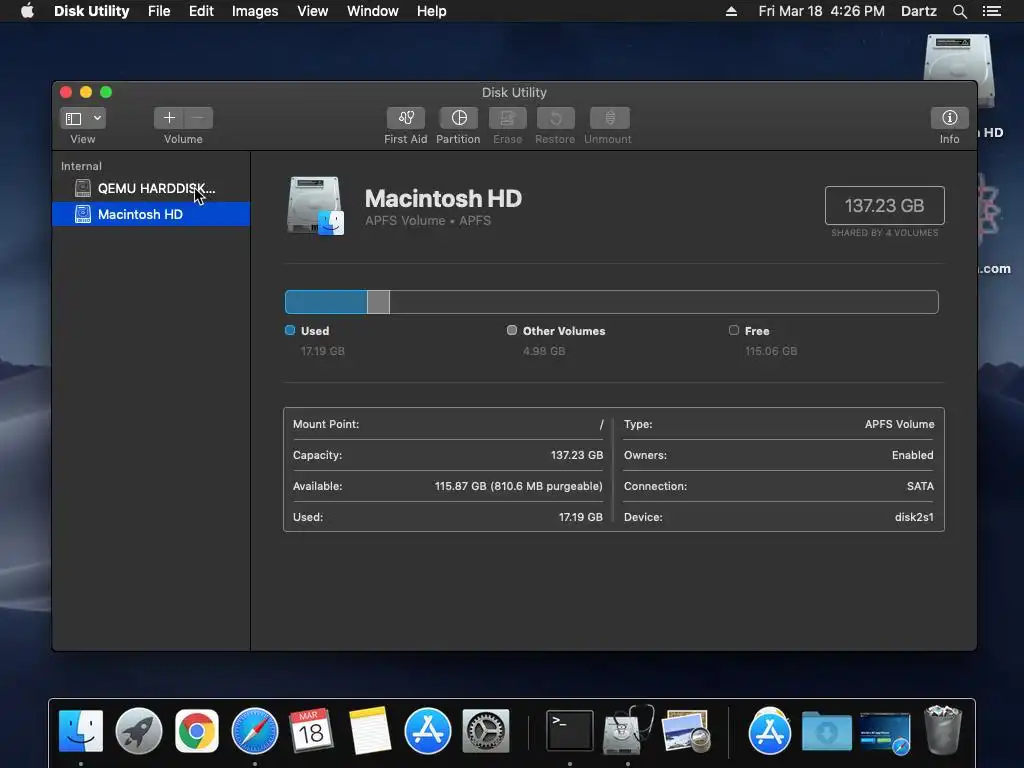1024x768 pixels.
Task: Click the Macintosh HD drive icon in header
Action: pos(315,206)
